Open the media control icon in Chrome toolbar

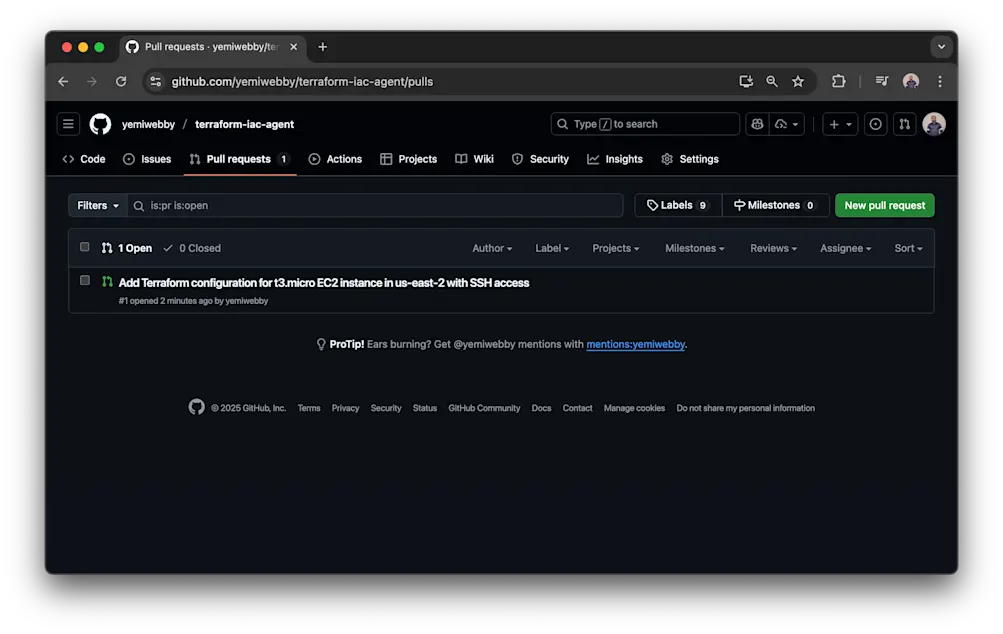pyautogui.click(x=881, y=81)
